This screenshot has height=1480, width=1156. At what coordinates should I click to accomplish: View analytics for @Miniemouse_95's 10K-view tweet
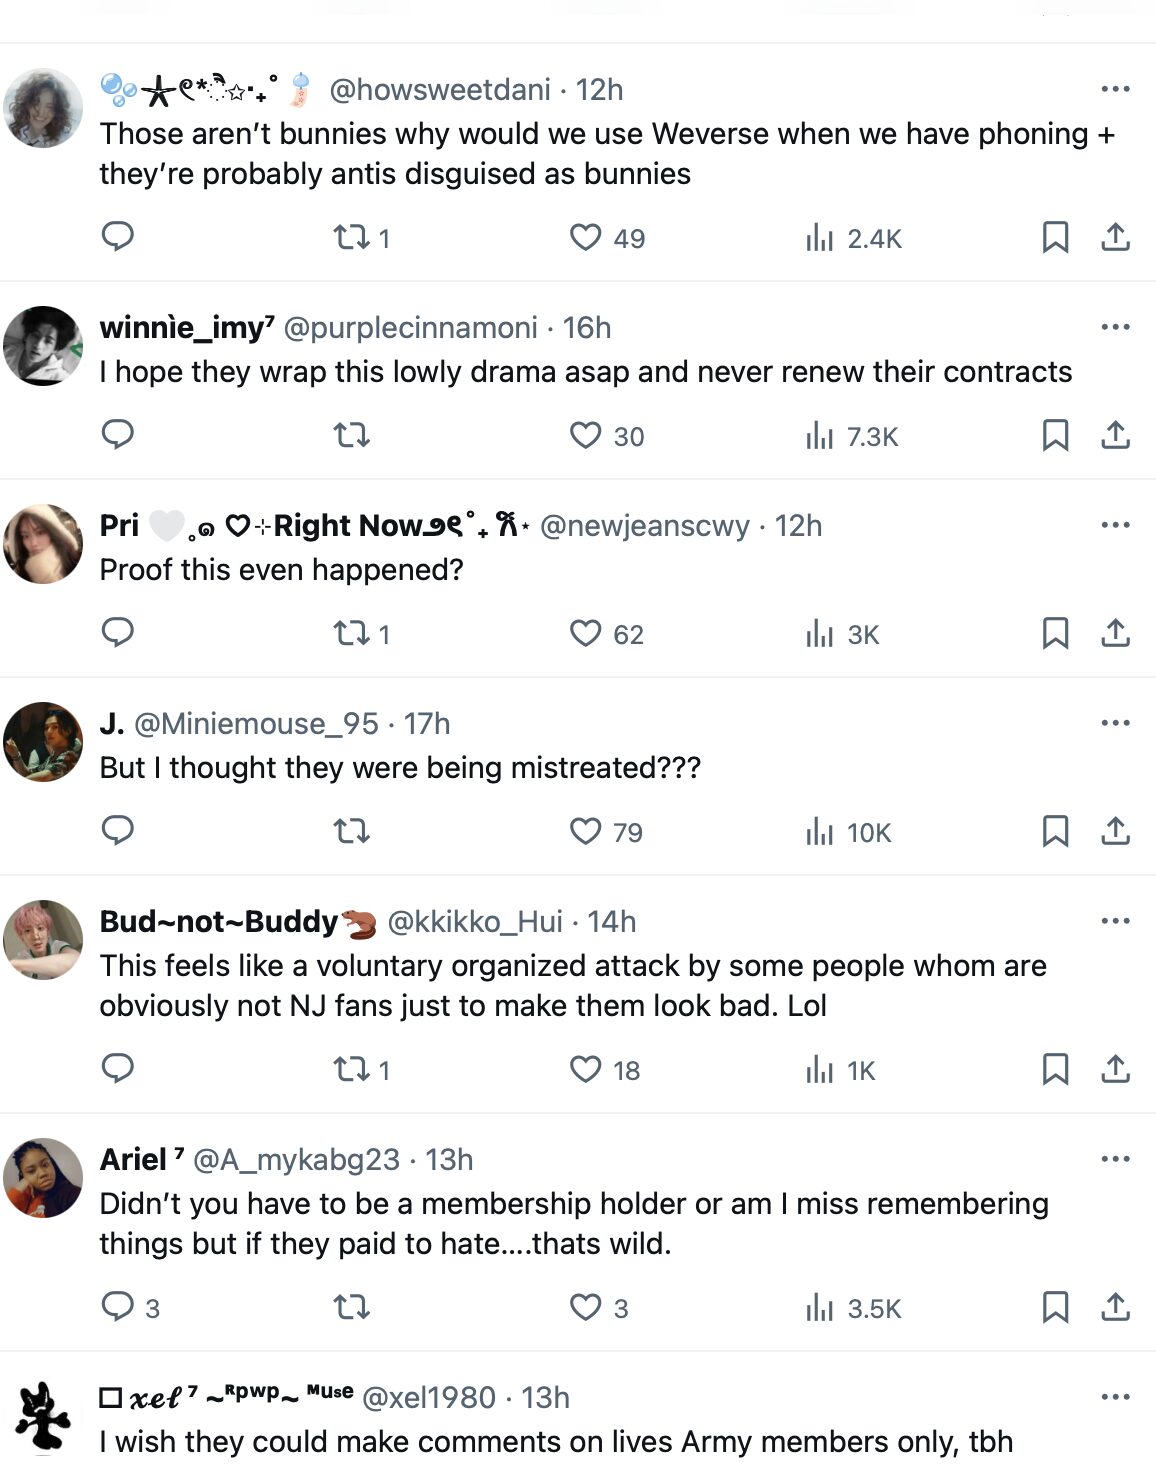848,832
